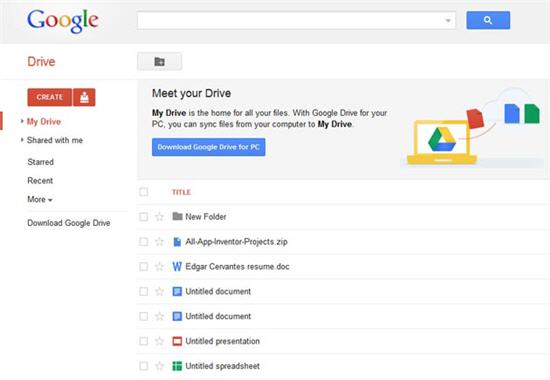The width and height of the screenshot is (550, 380).
Task: Check the Edgar Cervantes resume.doc checkbox
Action: coord(143,267)
